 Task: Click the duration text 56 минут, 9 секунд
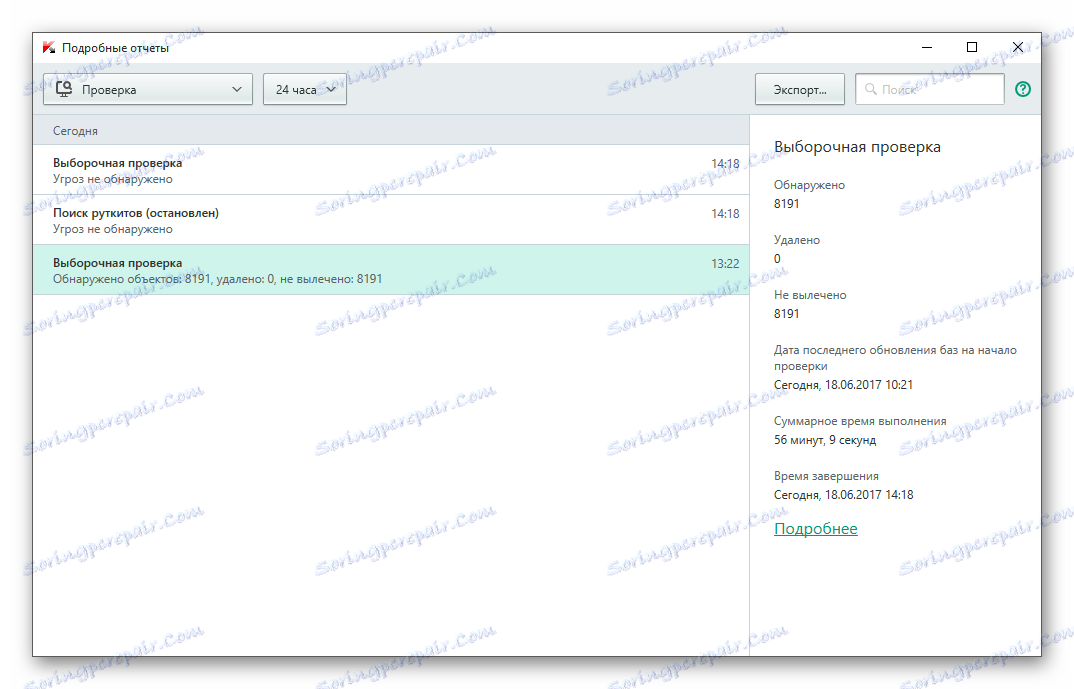[x=825, y=440]
